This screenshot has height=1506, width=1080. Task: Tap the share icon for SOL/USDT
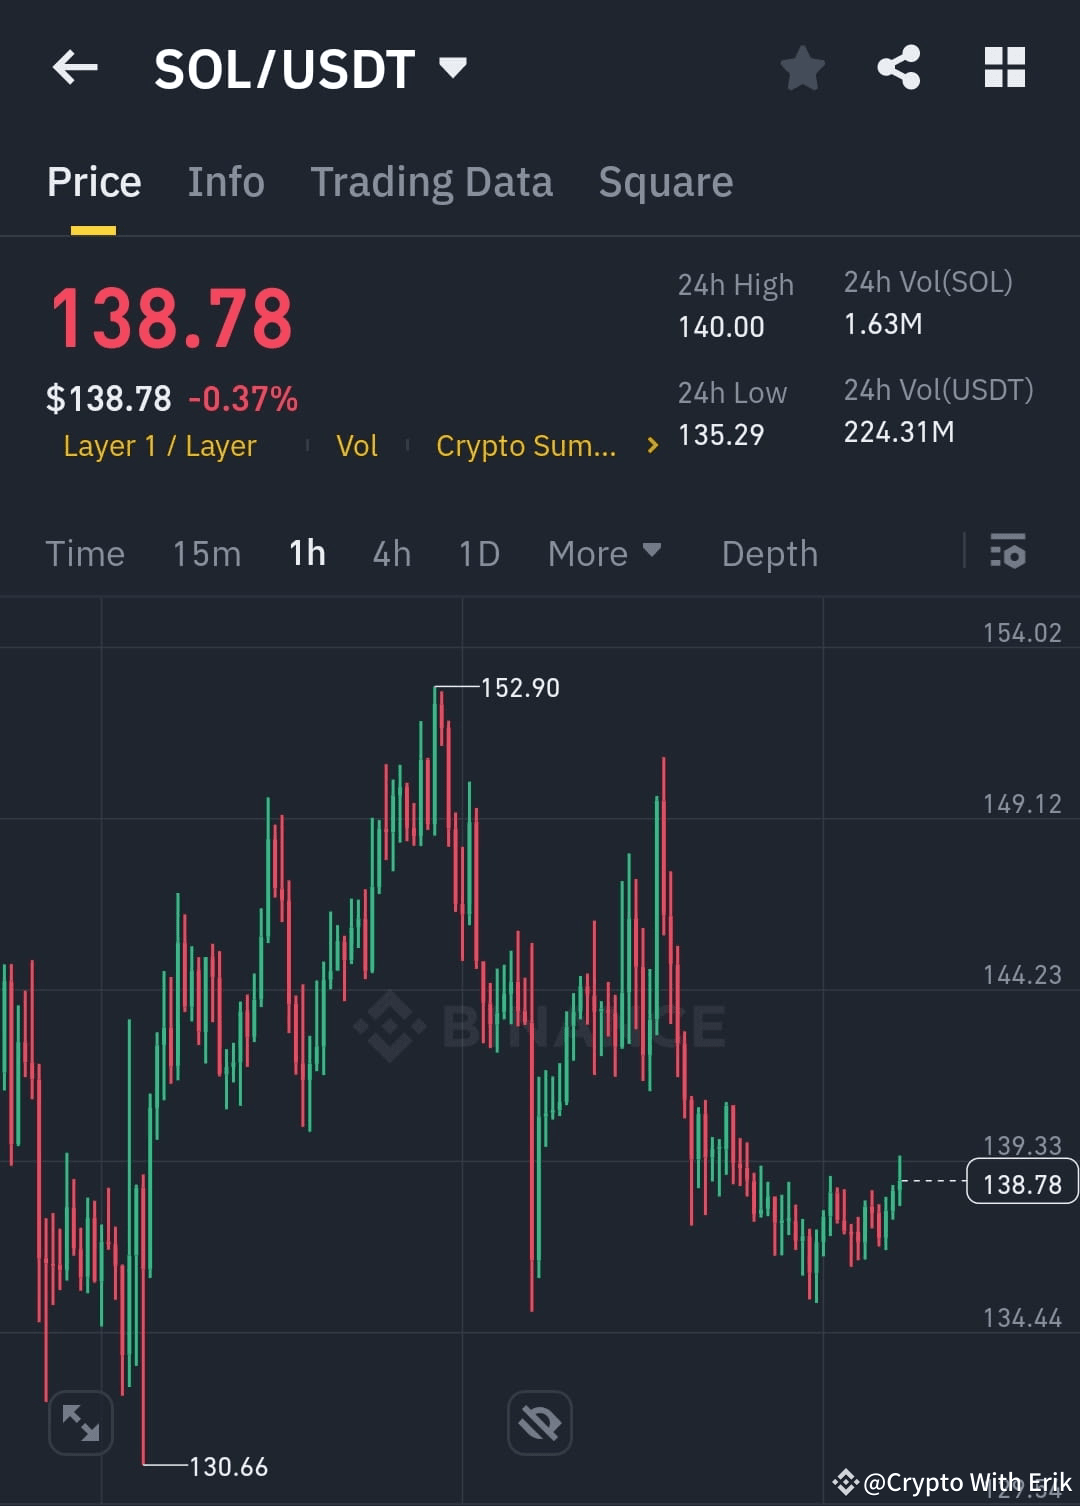click(899, 67)
